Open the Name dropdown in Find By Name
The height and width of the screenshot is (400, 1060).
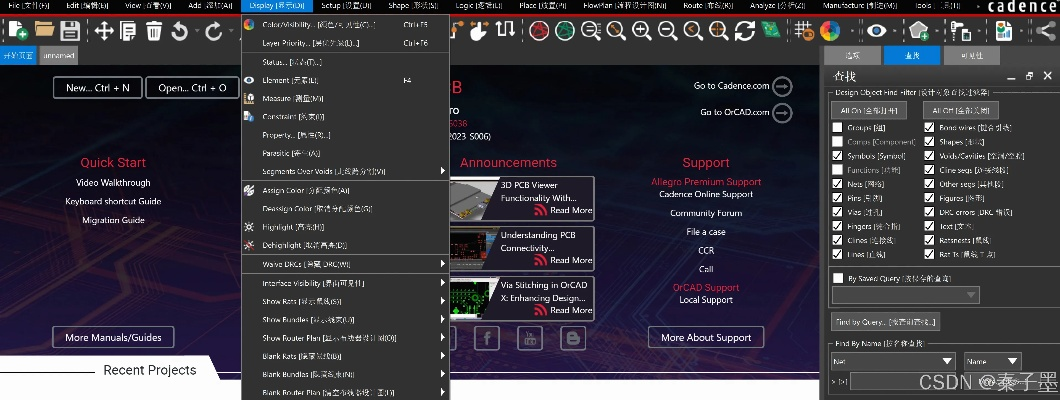(992, 361)
